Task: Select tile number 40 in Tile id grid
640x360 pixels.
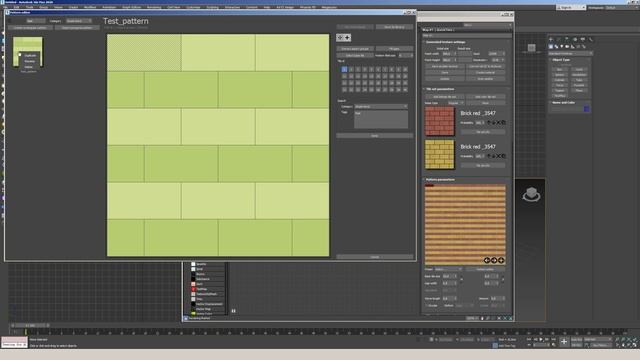Action: click(405, 89)
